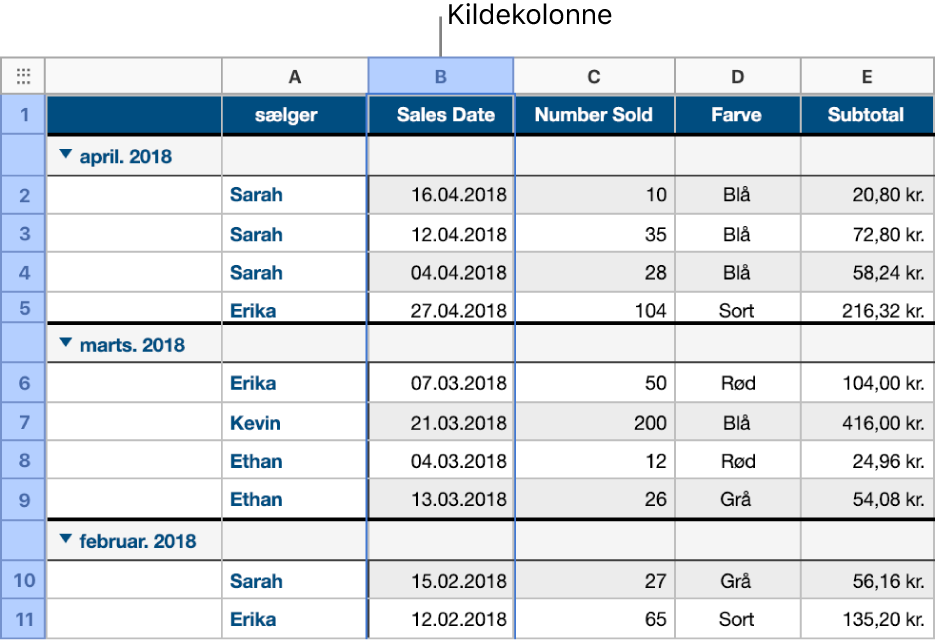Select row 1 header
This screenshot has width=935, height=641.
pyautogui.click(x=23, y=115)
